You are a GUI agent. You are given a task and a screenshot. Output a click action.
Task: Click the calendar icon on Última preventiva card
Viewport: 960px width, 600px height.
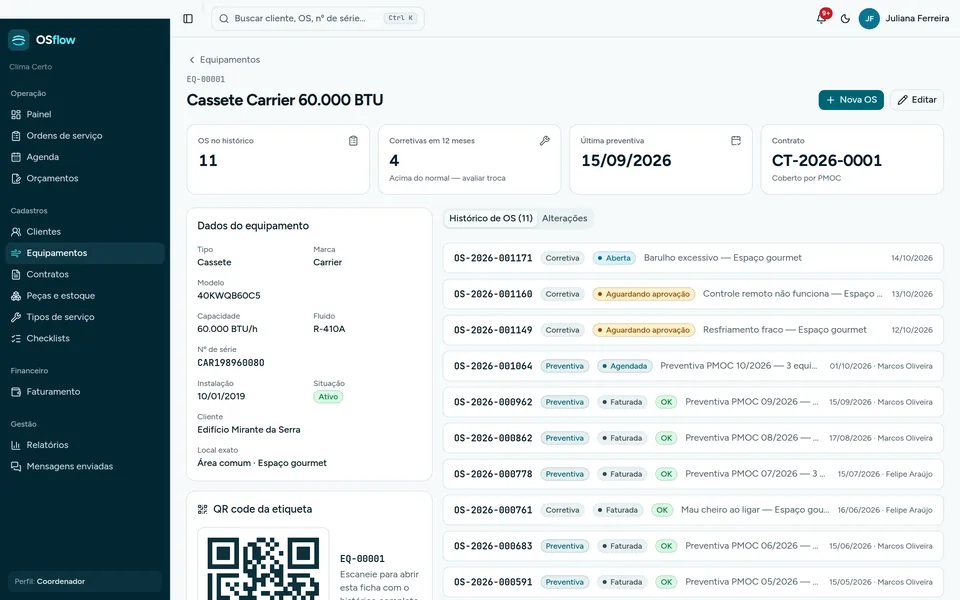point(736,141)
